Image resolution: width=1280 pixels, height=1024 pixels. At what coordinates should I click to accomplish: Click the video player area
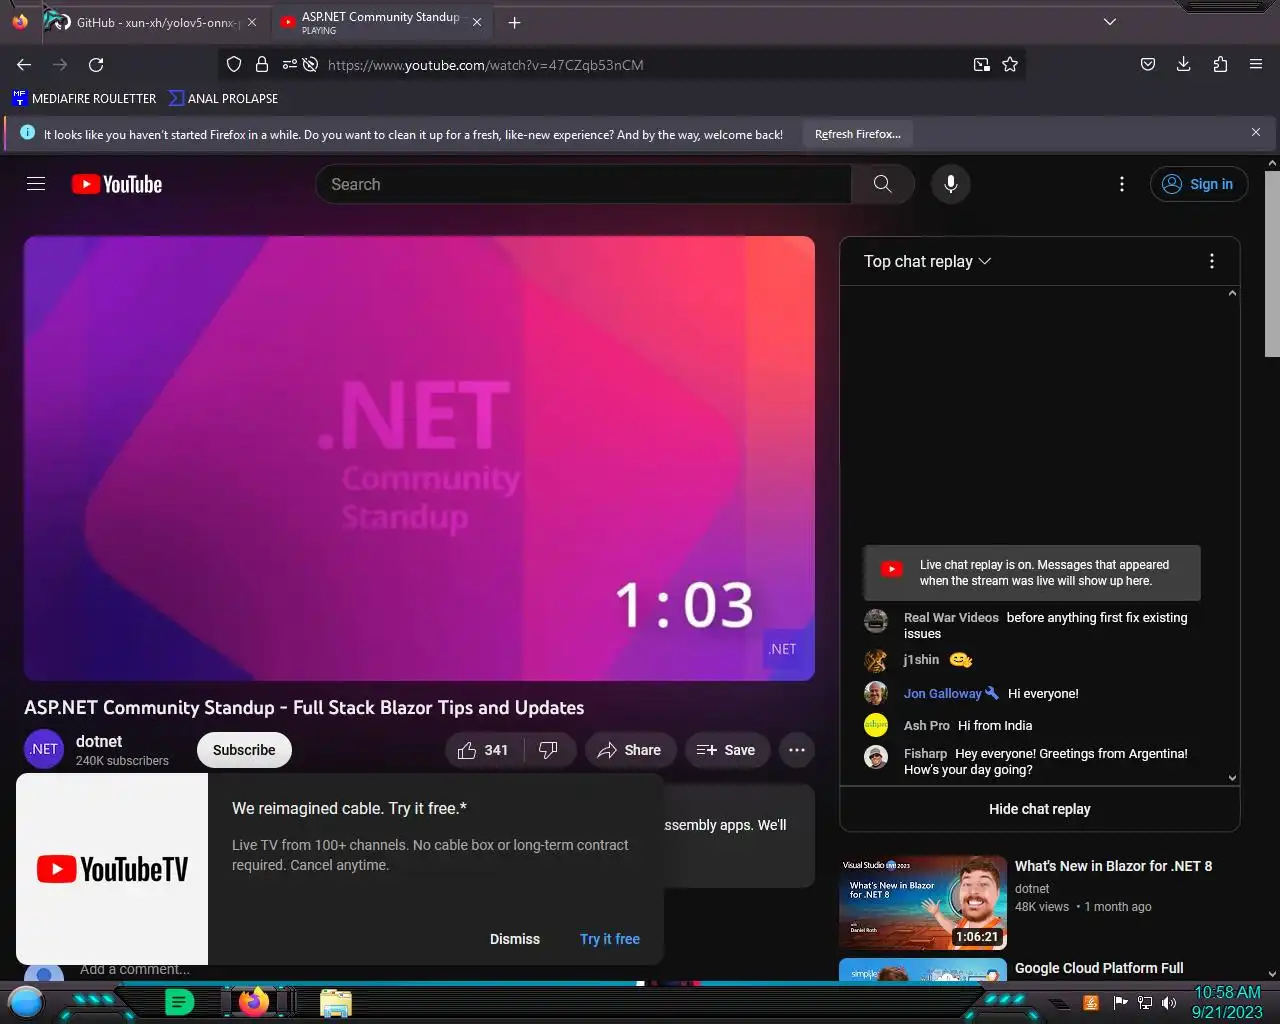click(x=419, y=458)
